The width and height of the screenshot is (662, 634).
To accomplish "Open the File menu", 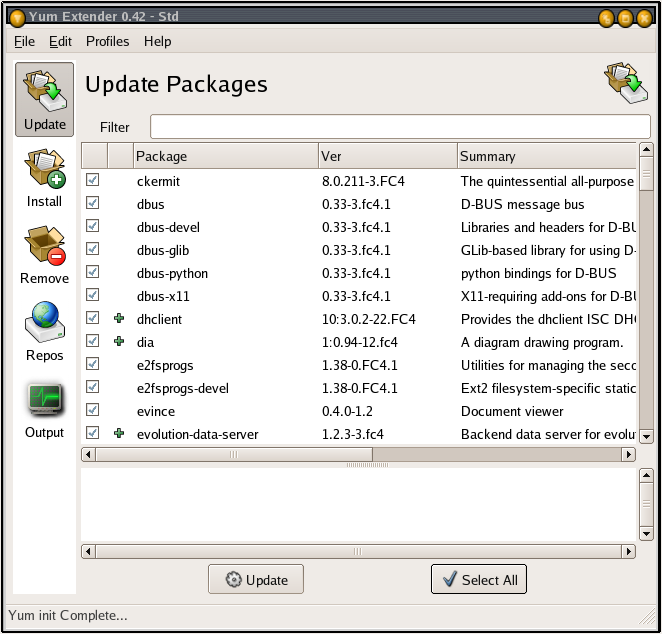I will [x=24, y=41].
